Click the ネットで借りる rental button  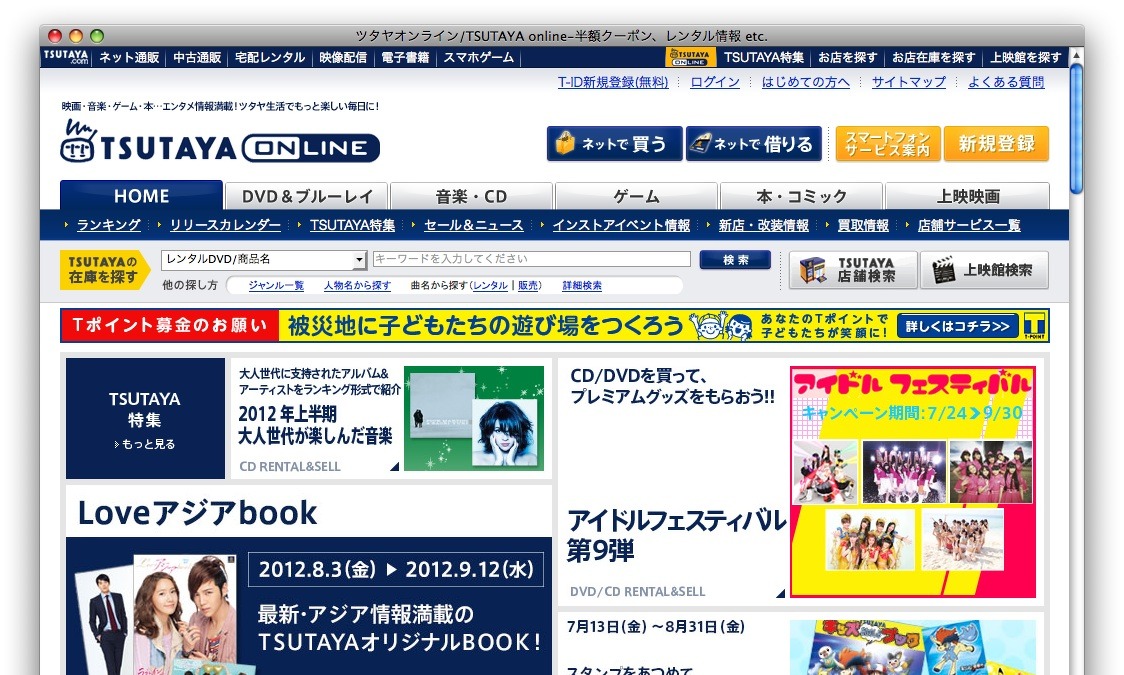pos(753,143)
